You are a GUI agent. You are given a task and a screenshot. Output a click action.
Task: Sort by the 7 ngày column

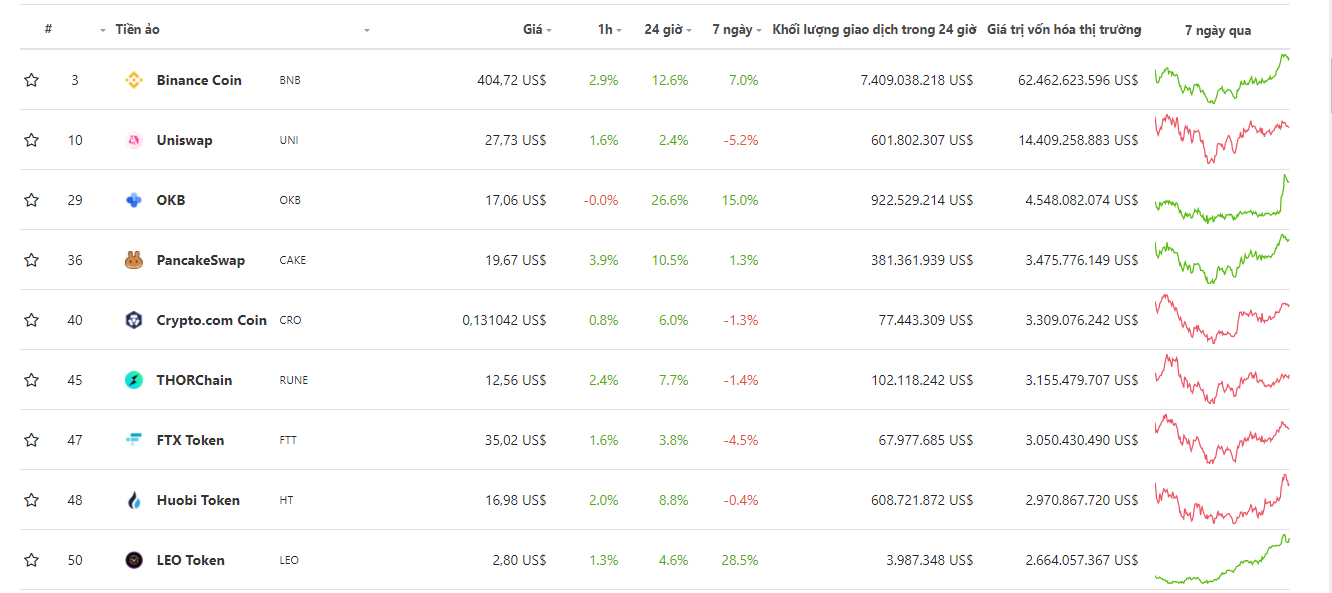click(x=737, y=30)
